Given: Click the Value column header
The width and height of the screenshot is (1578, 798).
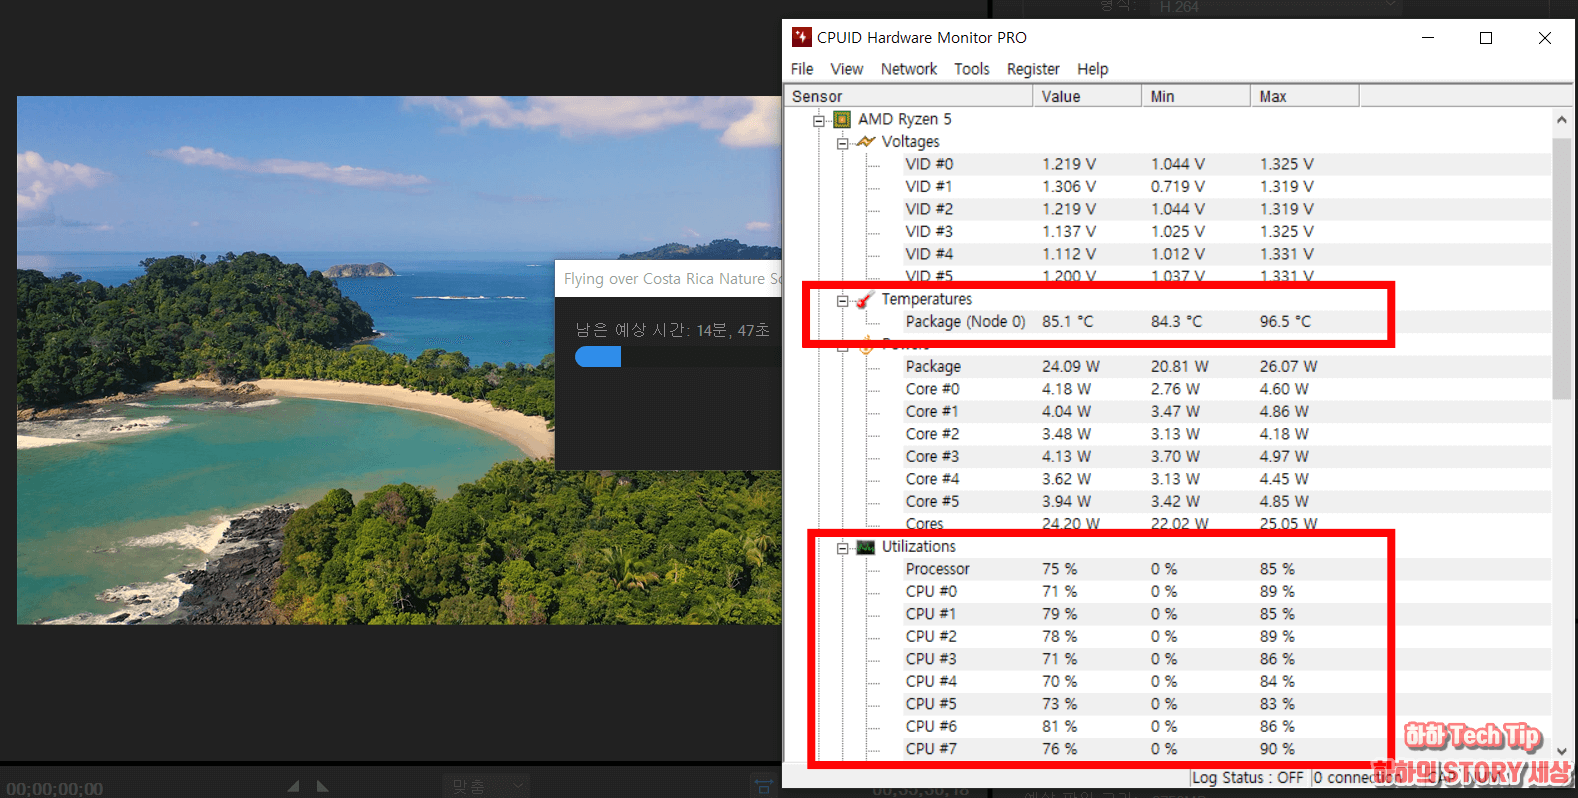Looking at the screenshot, I should 1087,96.
